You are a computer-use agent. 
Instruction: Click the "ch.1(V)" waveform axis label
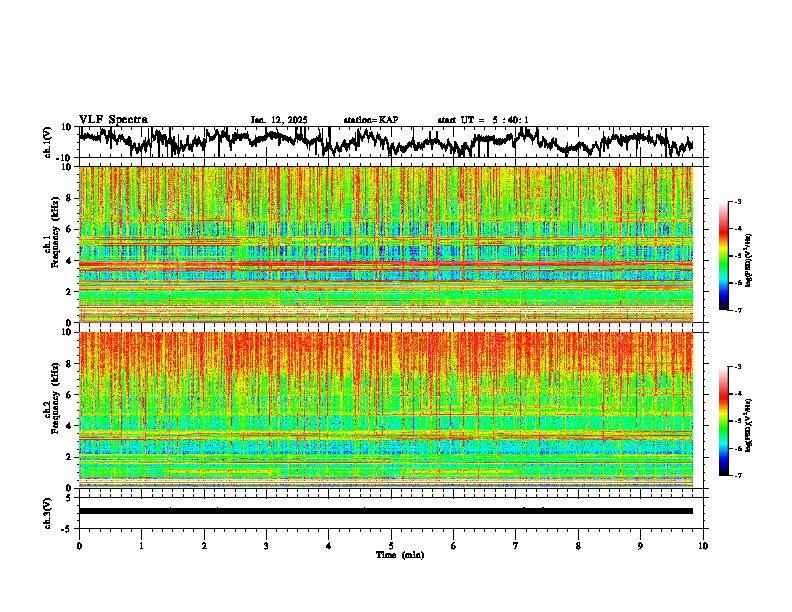pos(47,142)
